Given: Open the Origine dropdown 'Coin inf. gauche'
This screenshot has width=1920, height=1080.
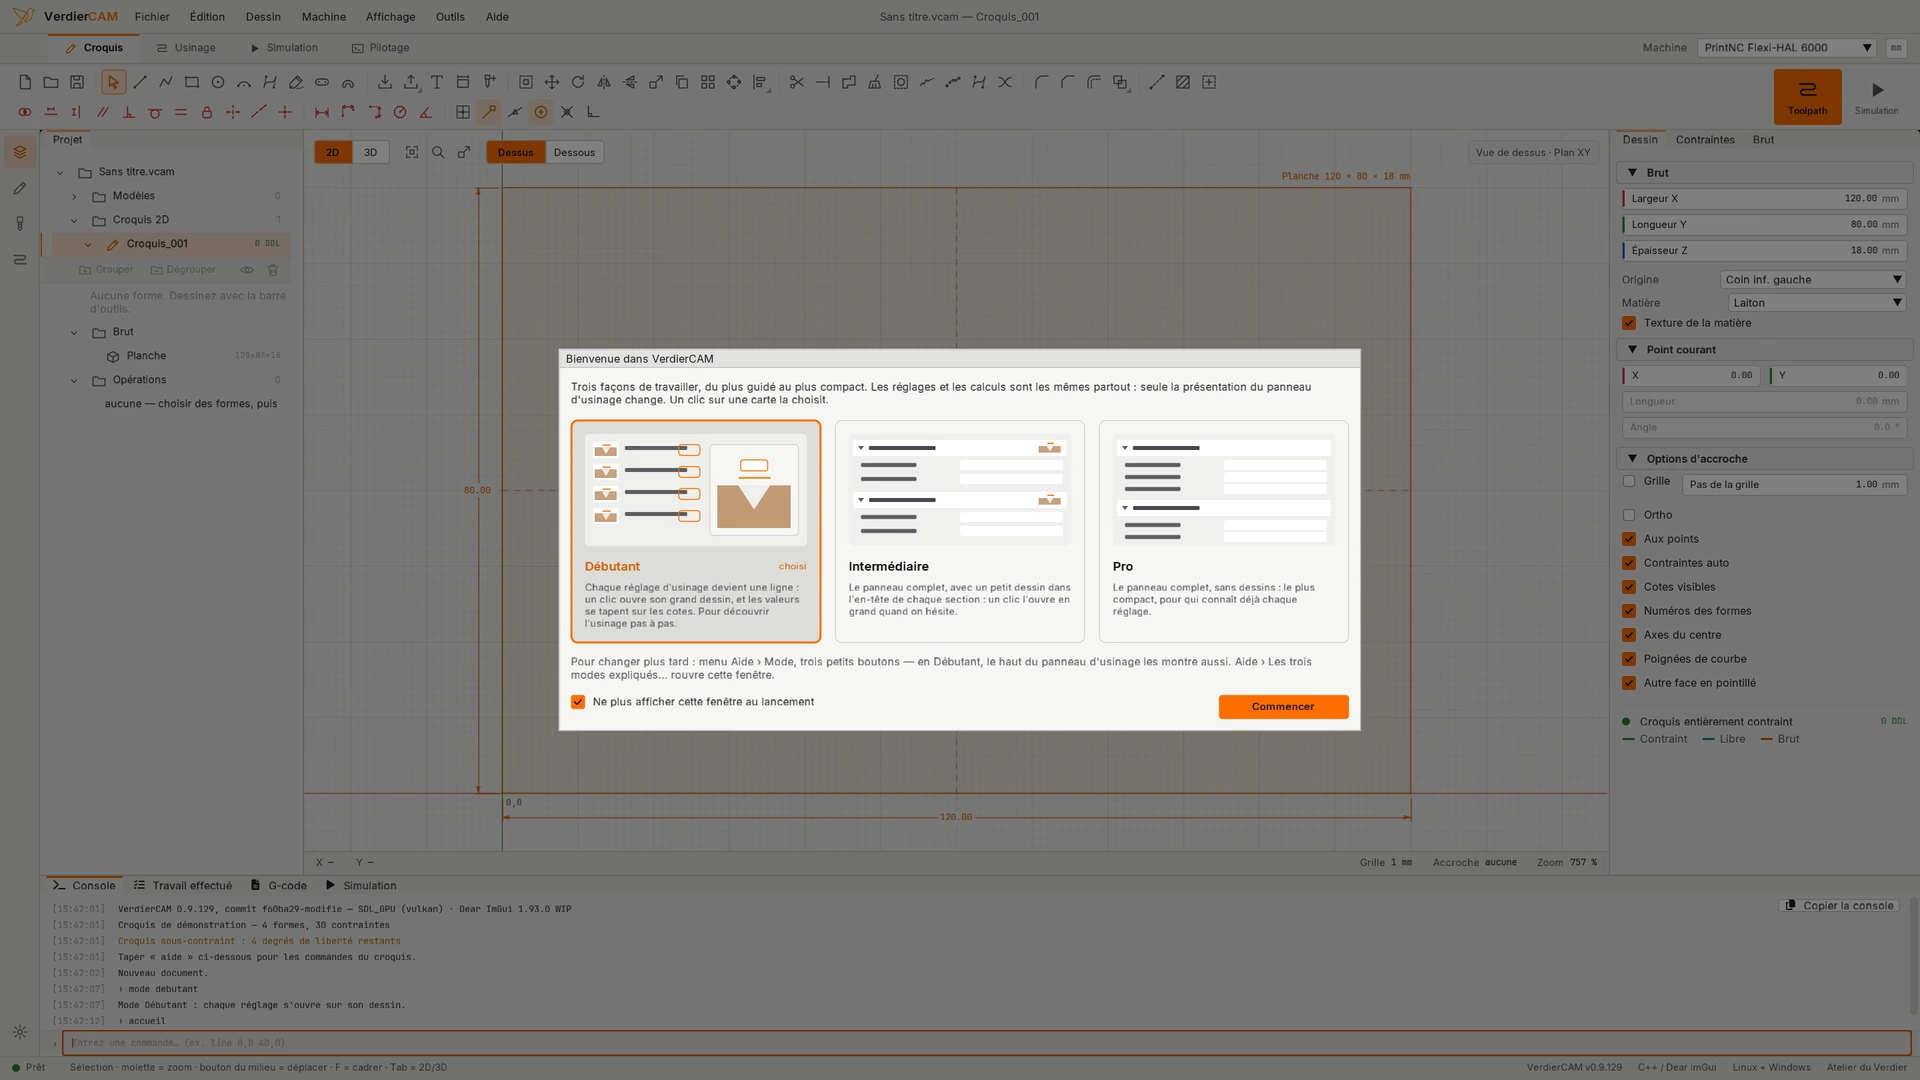Looking at the screenshot, I should point(1812,280).
